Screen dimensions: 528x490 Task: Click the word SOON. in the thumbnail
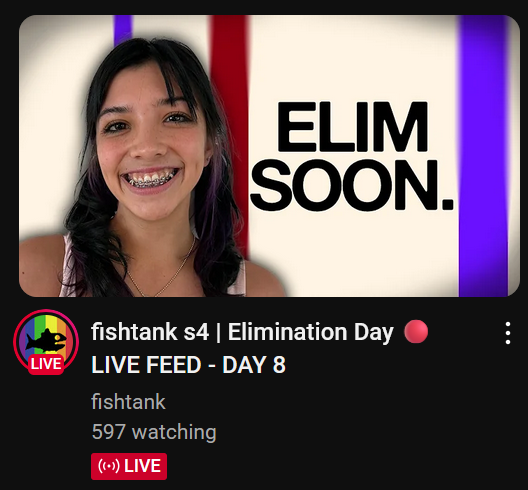coord(352,185)
